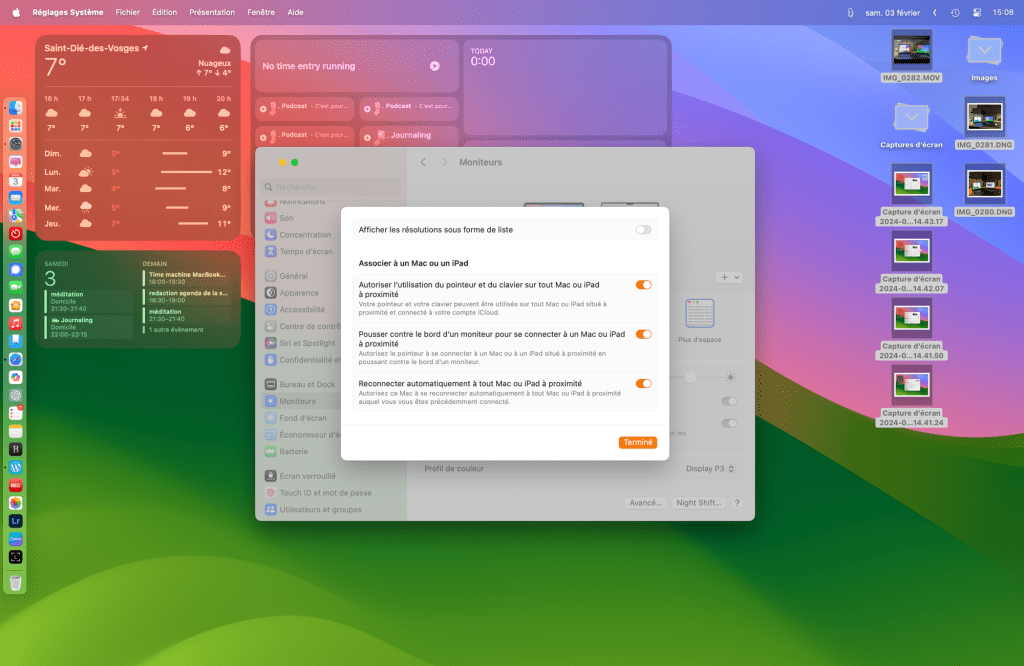Open the Apple menu

[16, 12]
